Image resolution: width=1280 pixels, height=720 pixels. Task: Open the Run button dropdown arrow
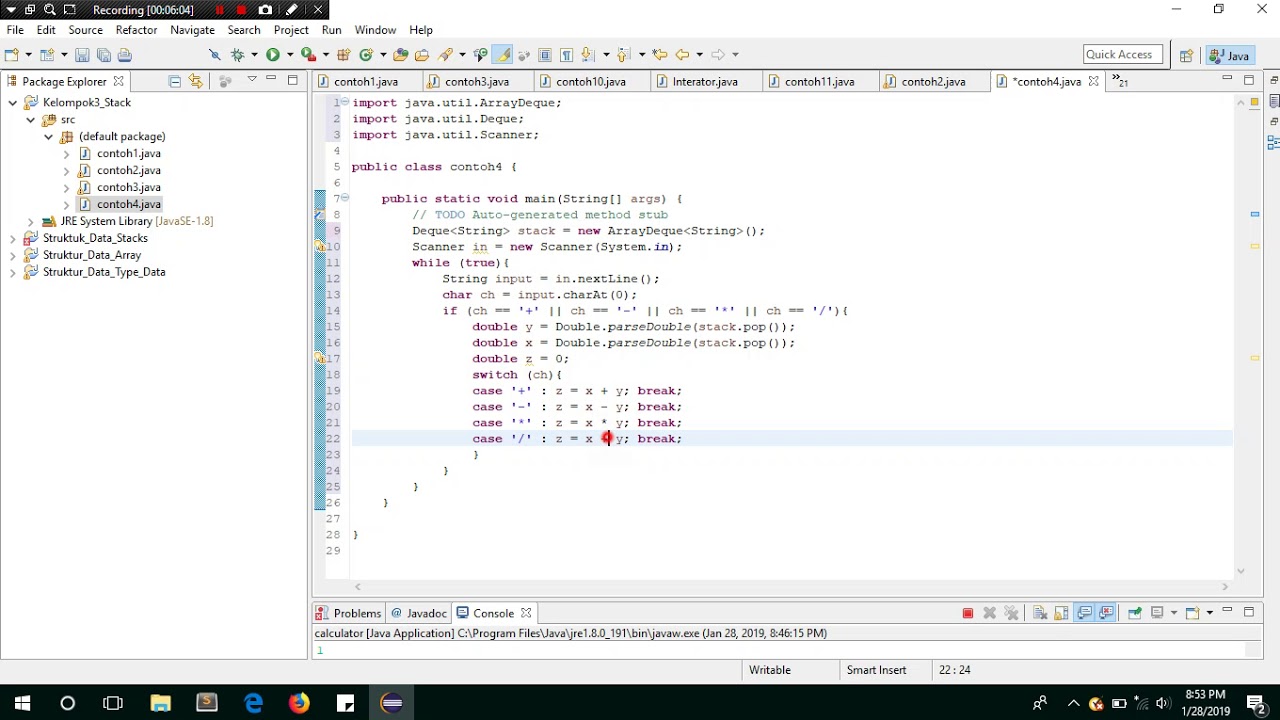tap(290, 54)
